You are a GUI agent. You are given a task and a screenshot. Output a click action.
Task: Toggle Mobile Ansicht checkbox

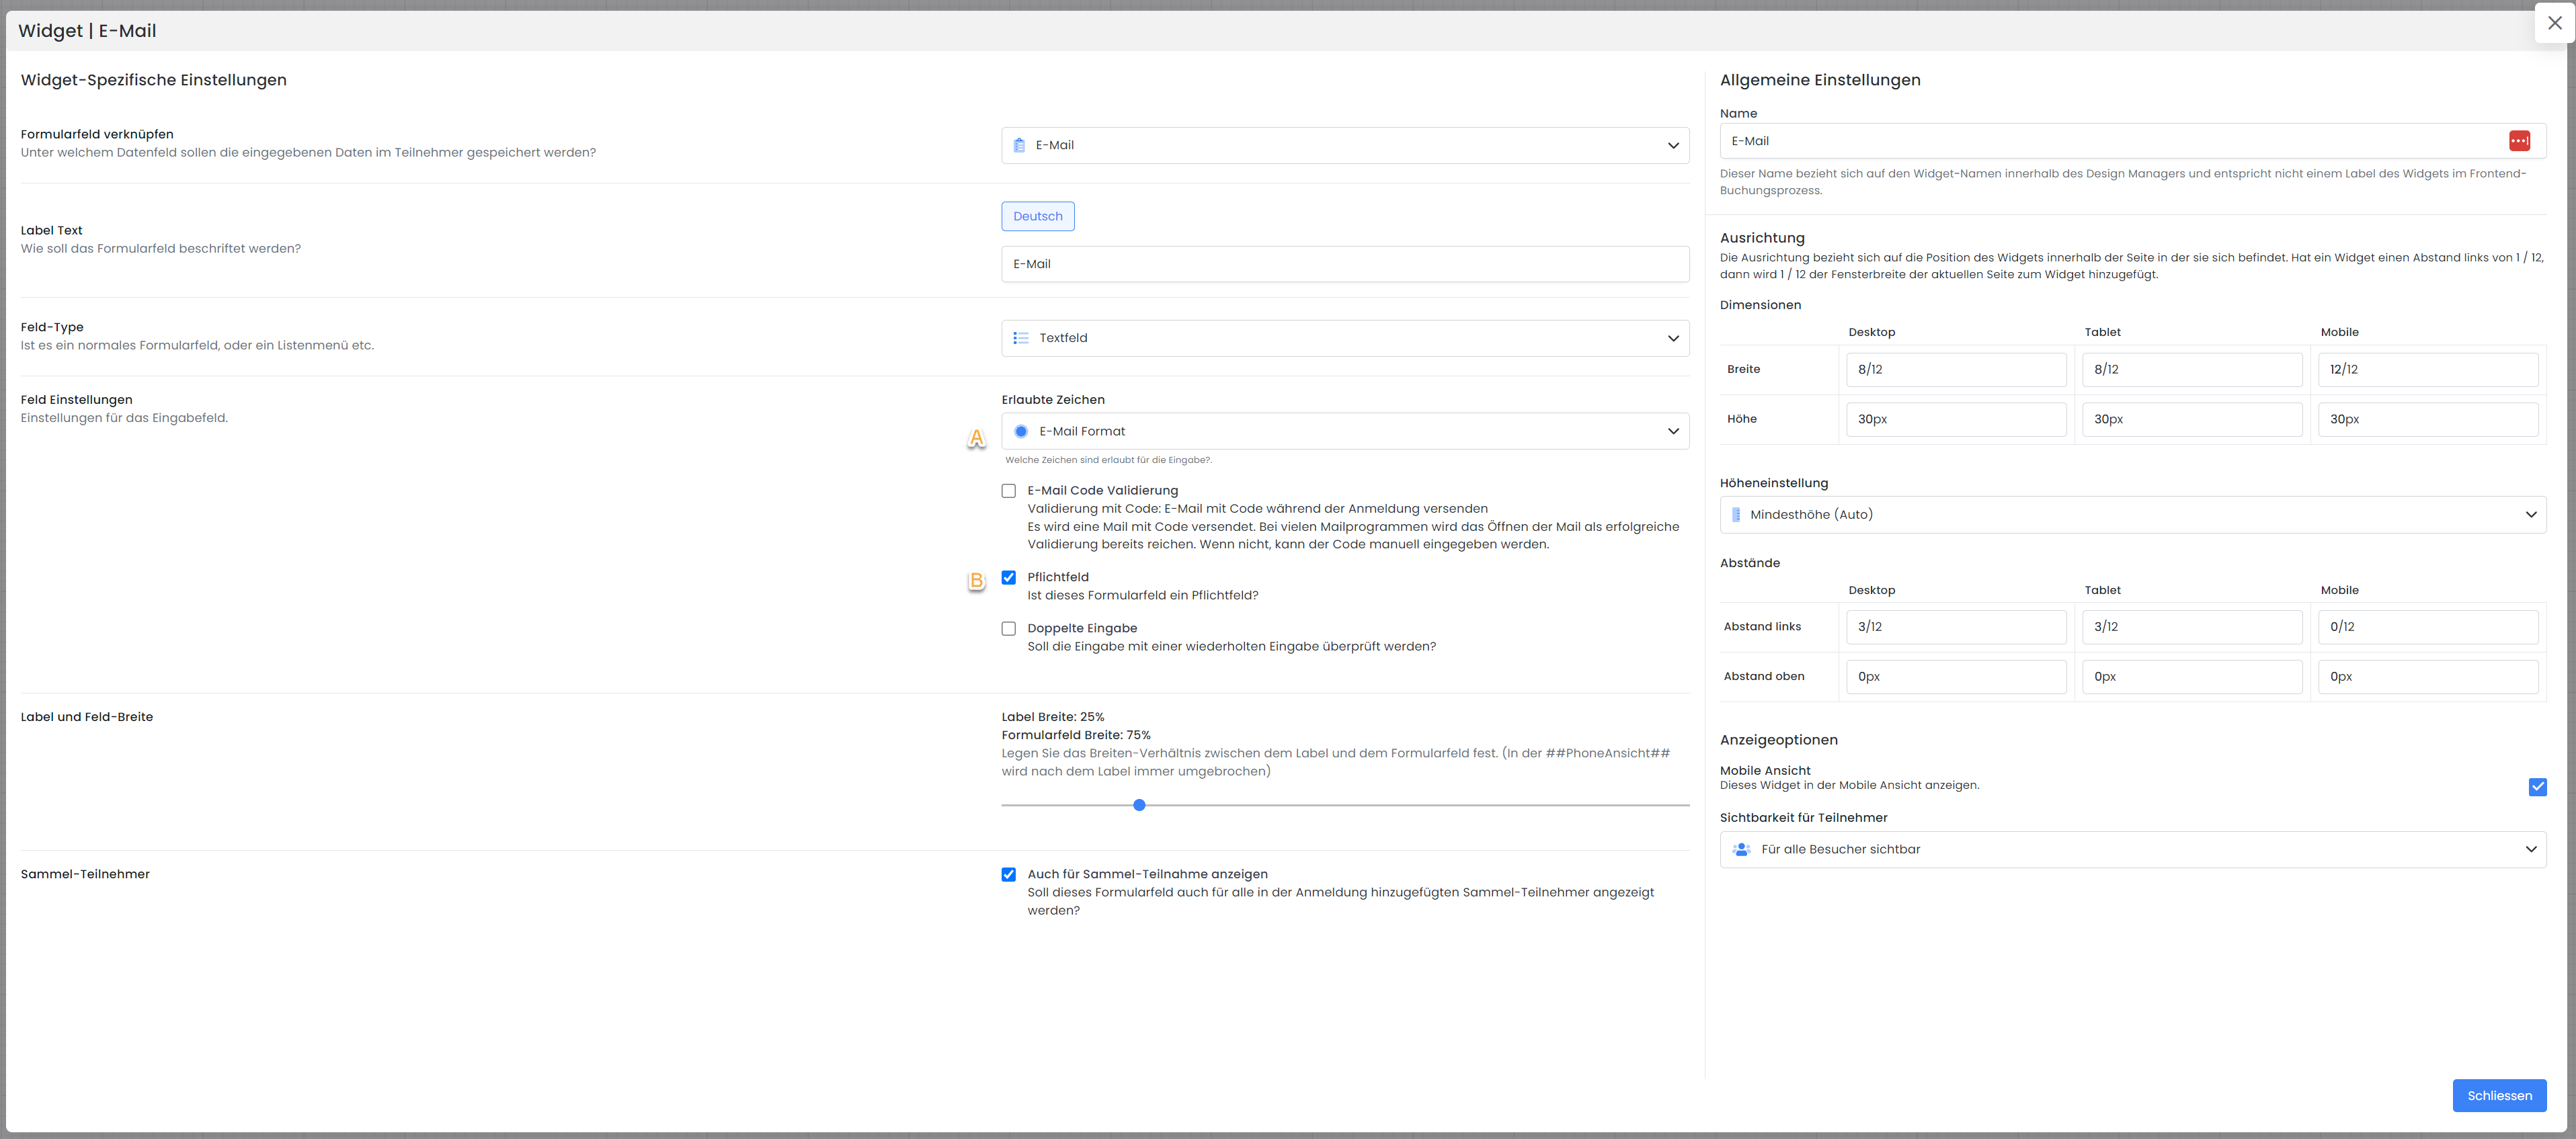2537,787
